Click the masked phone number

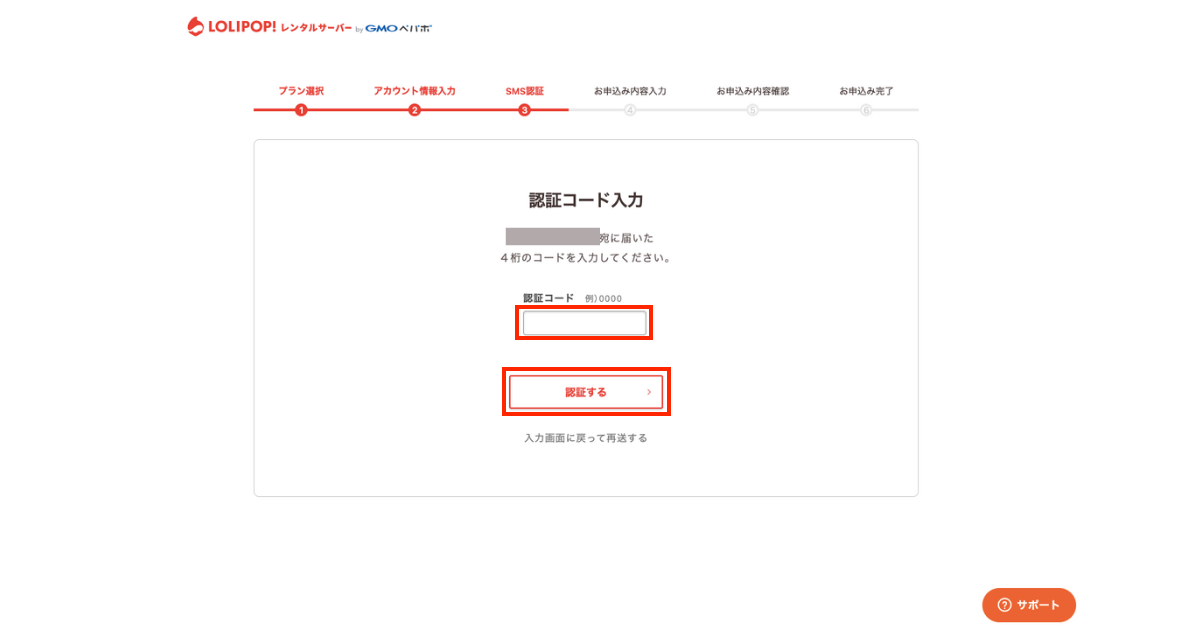[x=552, y=237]
